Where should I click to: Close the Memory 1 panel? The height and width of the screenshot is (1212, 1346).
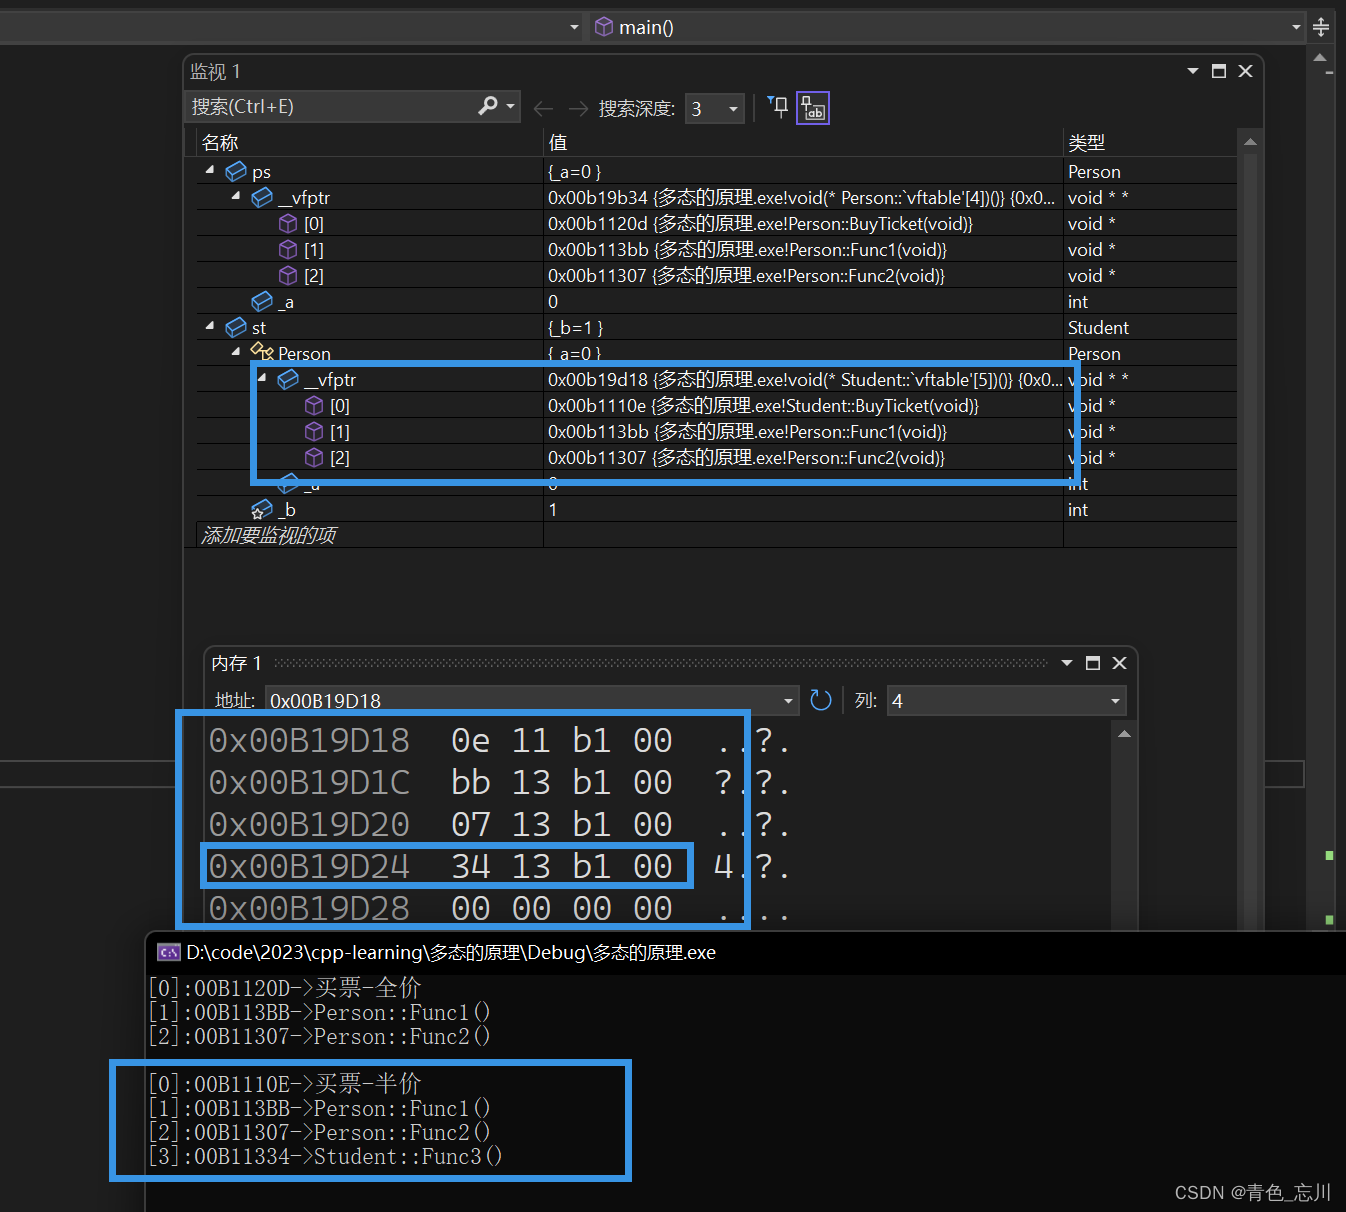click(x=1120, y=663)
